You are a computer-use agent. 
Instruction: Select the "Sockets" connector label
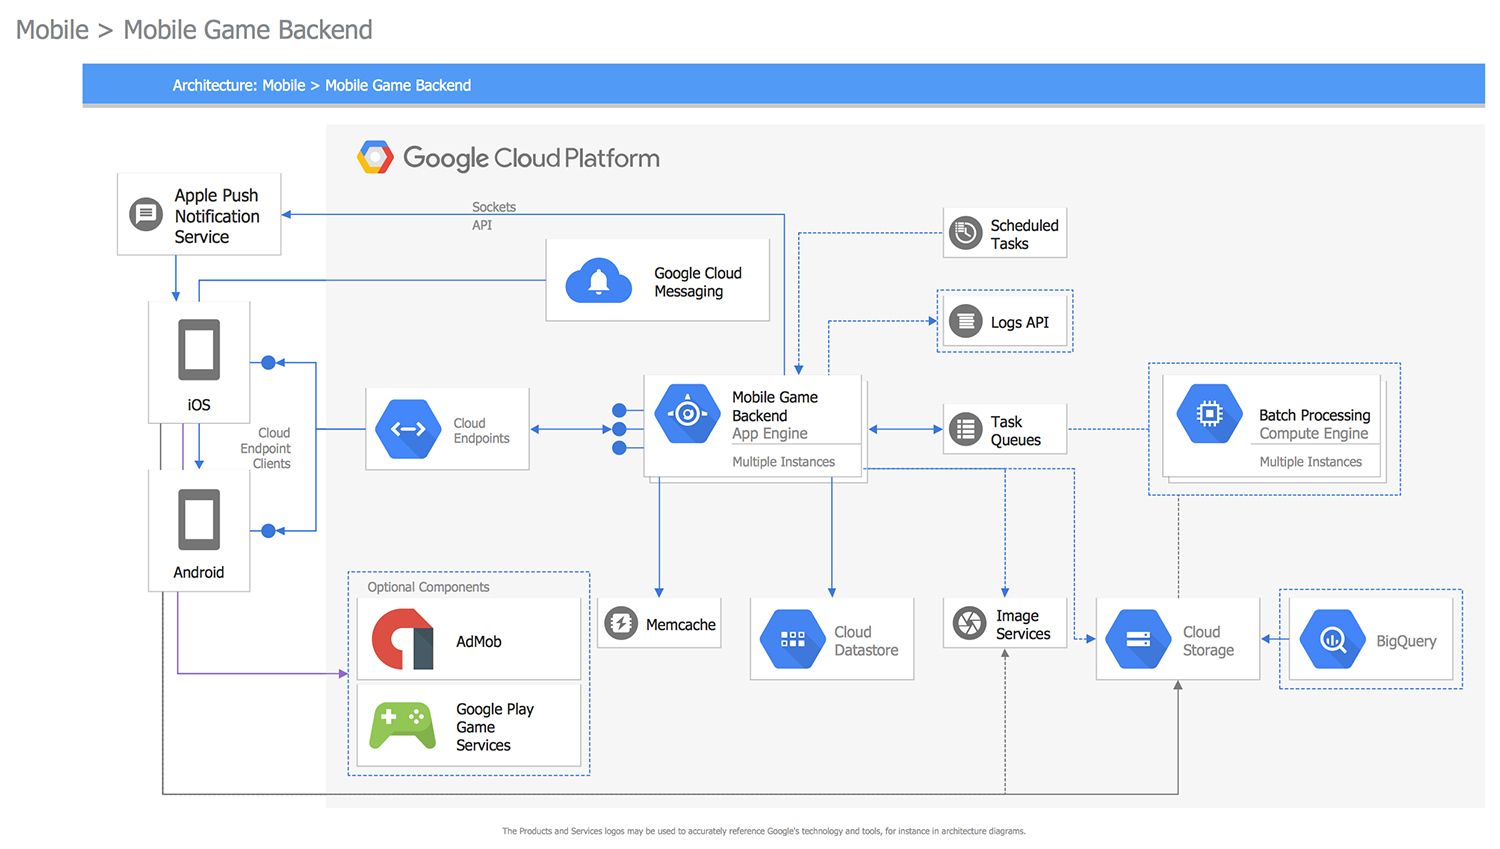pyautogui.click(x=494, y=207)
